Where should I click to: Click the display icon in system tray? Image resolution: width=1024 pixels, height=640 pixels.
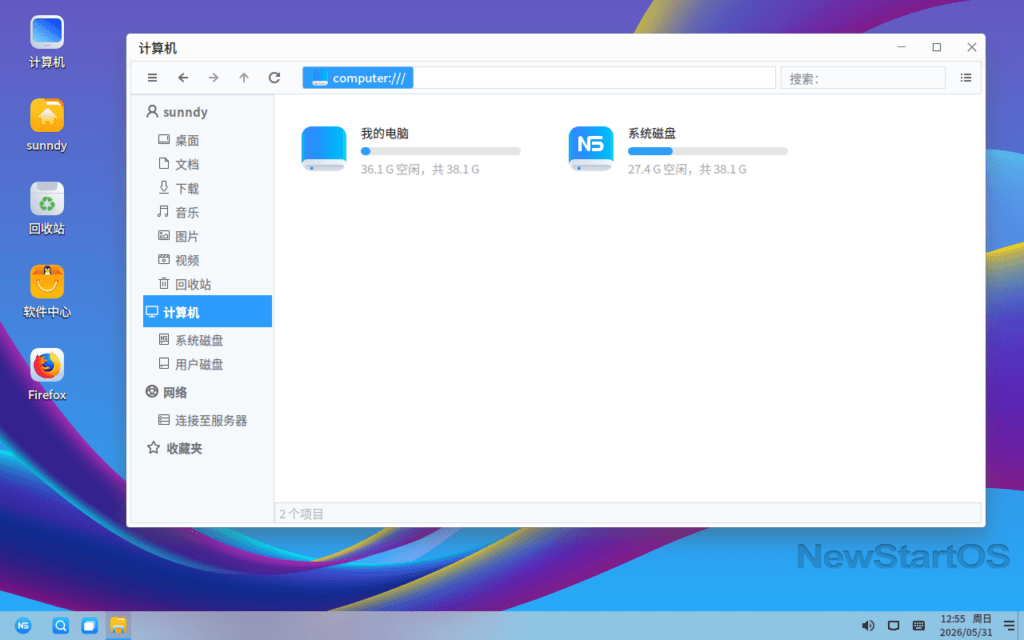point(893,626)
